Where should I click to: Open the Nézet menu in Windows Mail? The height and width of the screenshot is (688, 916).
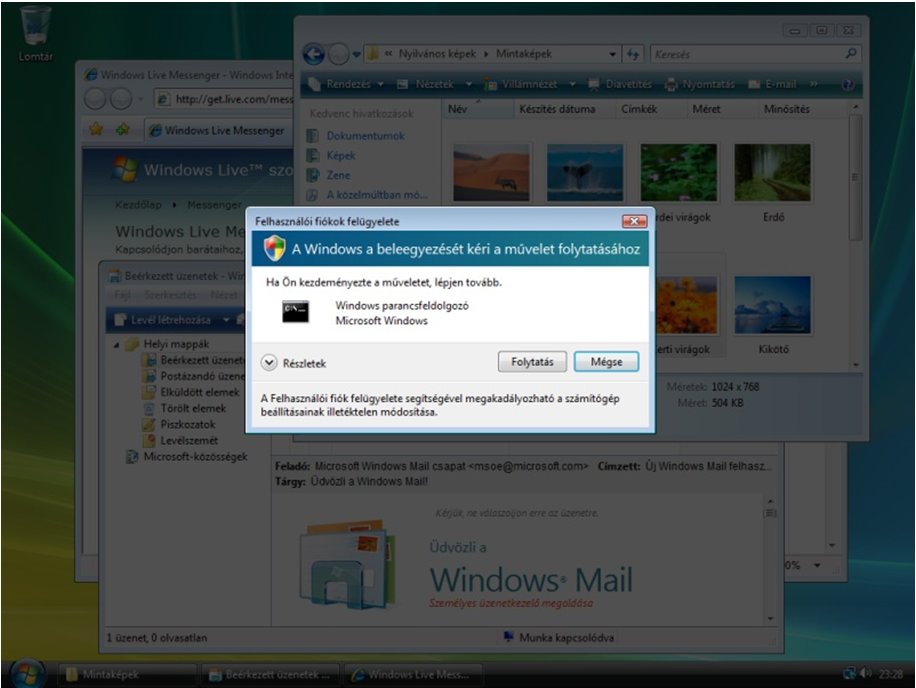point(224,295)
